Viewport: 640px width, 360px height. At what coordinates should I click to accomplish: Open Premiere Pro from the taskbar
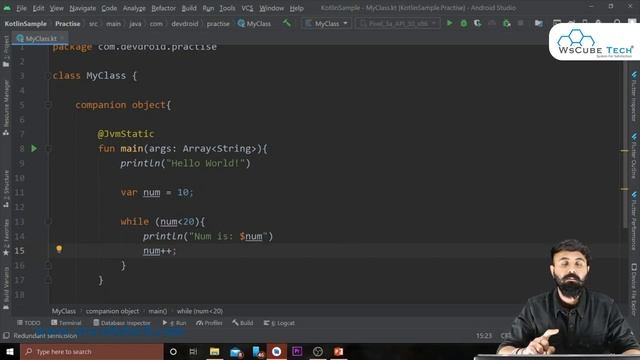coord(297,351)
